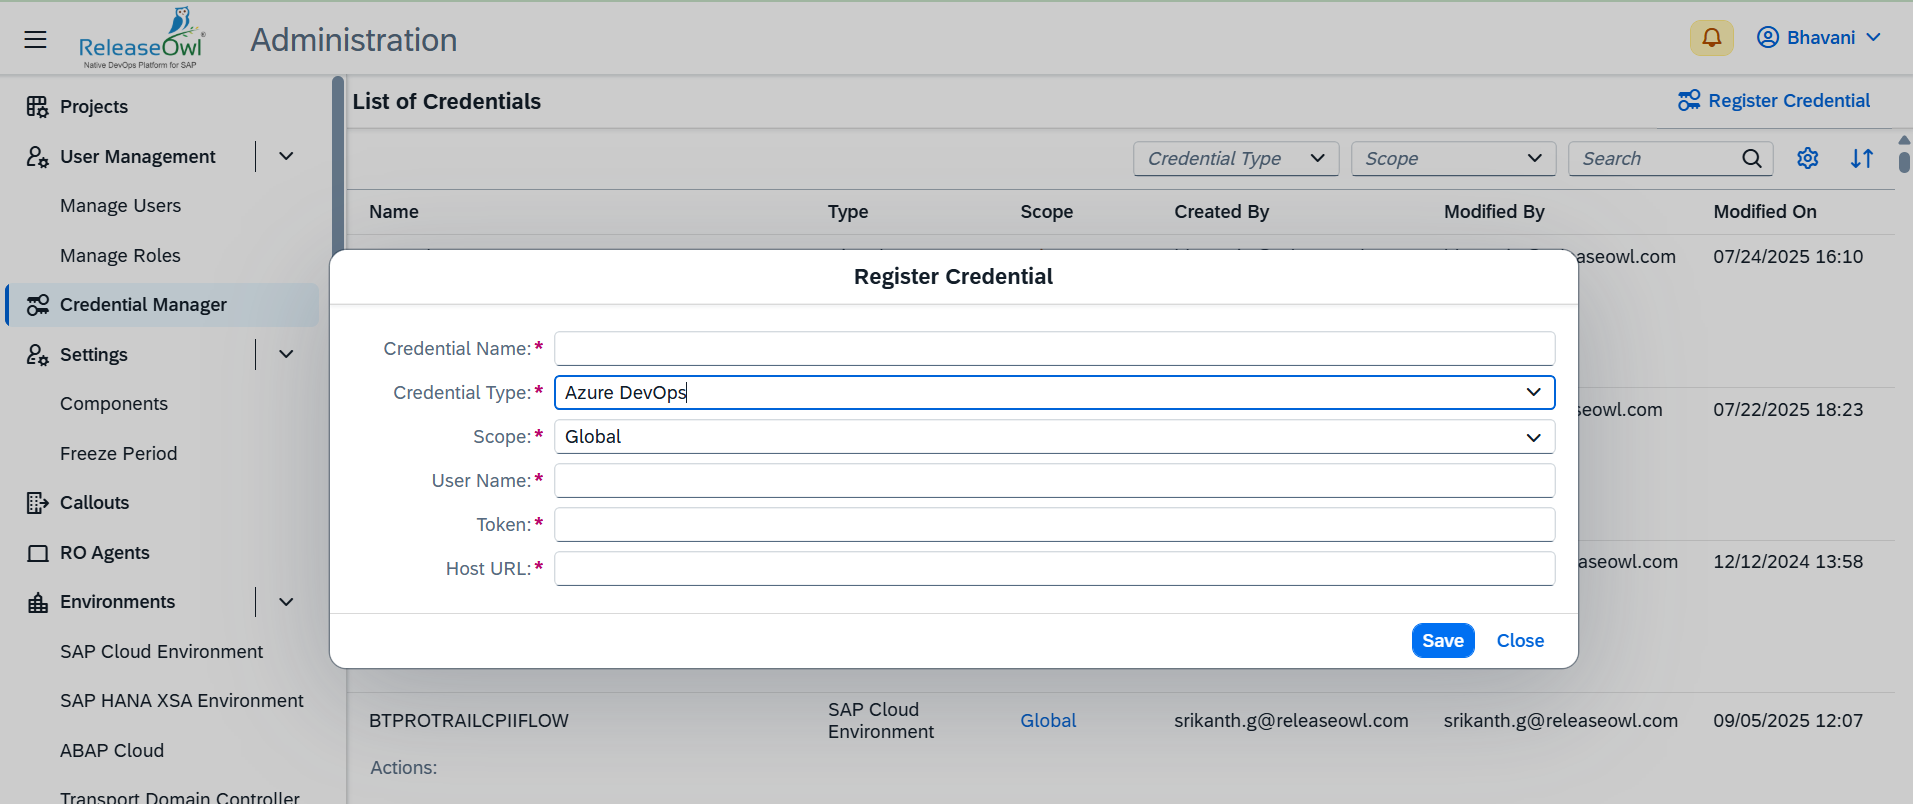Viewport: 1913px width, 804px height.
Task: Open the Credential Type dropdown in dialog
Action: click(x=1533, y=392)
